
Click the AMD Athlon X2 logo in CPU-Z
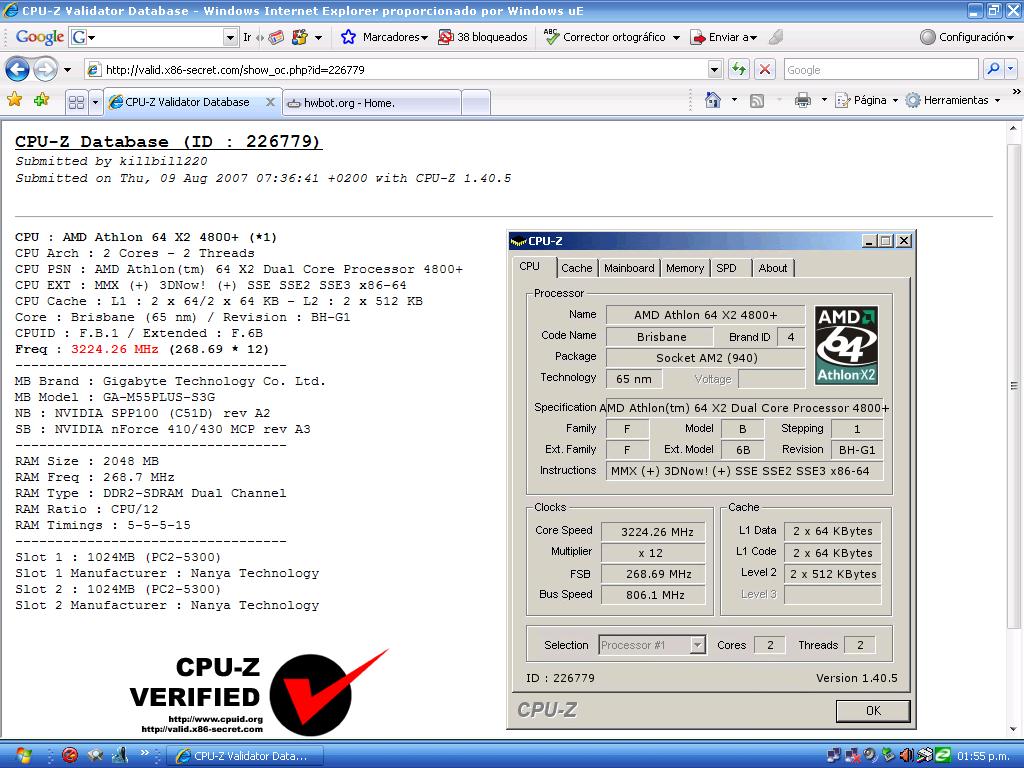[846, 345]
